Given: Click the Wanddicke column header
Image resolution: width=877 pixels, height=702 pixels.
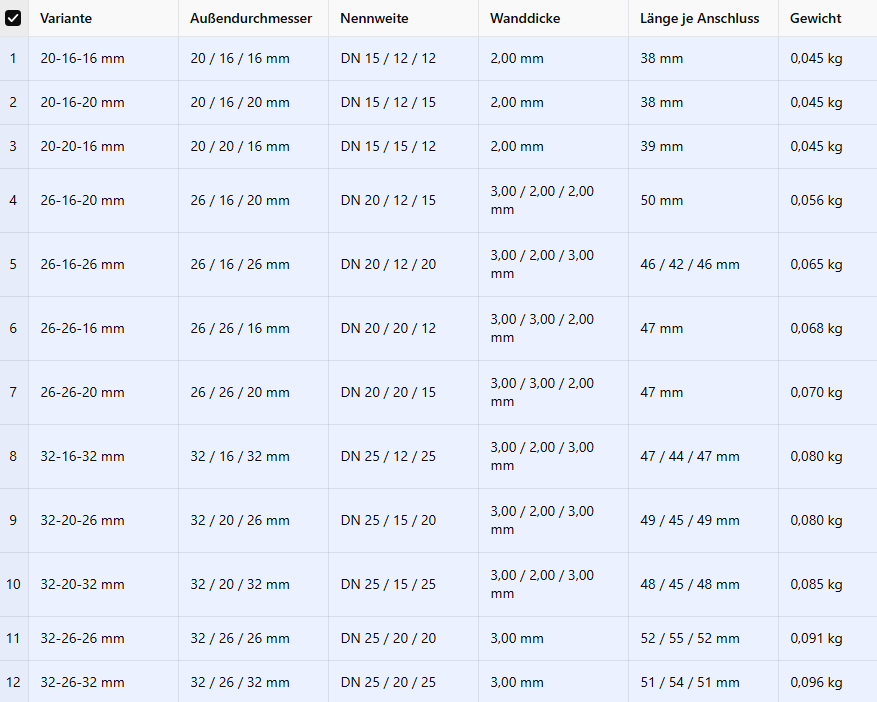Looking at the screenshot, I should click(553, 18).
